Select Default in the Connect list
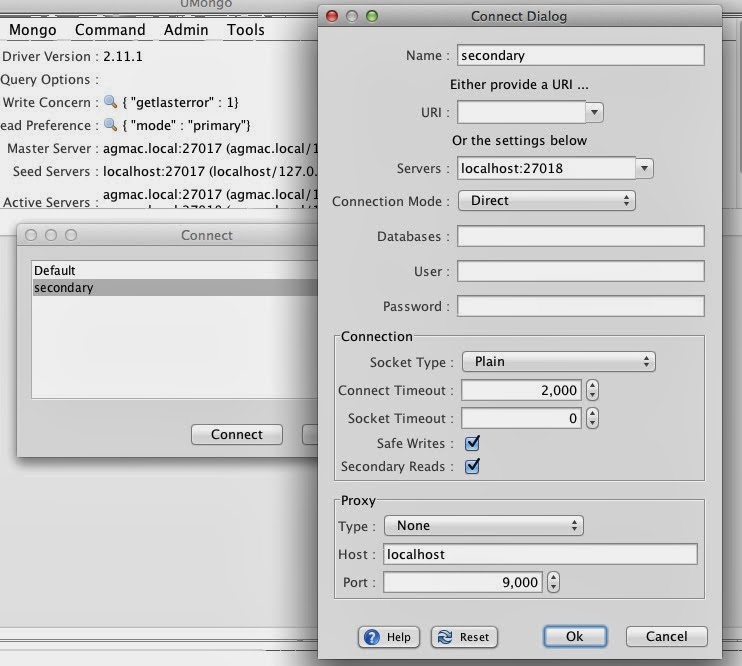Screen dimensions: 742x666 (175, 271)
